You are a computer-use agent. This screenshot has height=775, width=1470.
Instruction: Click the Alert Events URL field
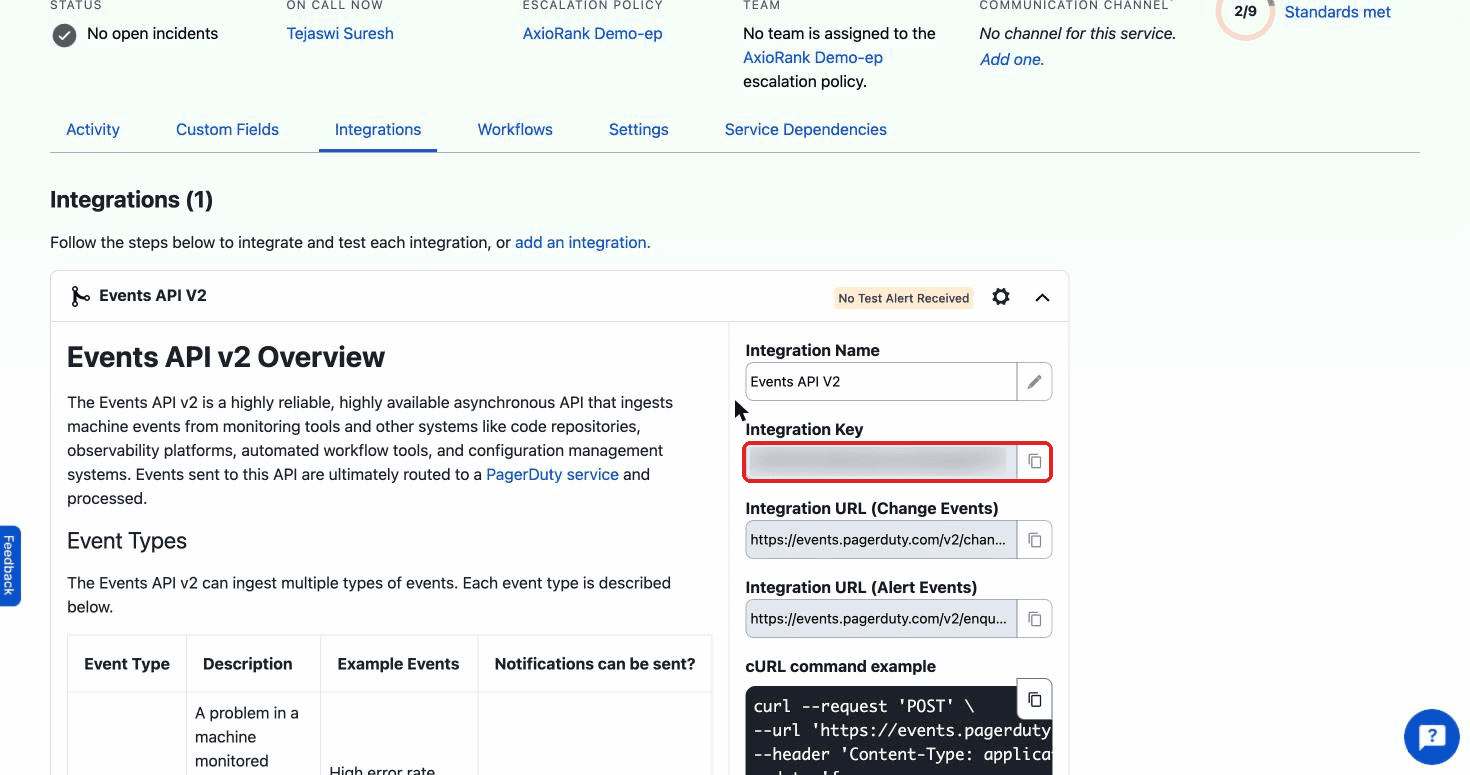pyautogui.click(x=881, y=619)
